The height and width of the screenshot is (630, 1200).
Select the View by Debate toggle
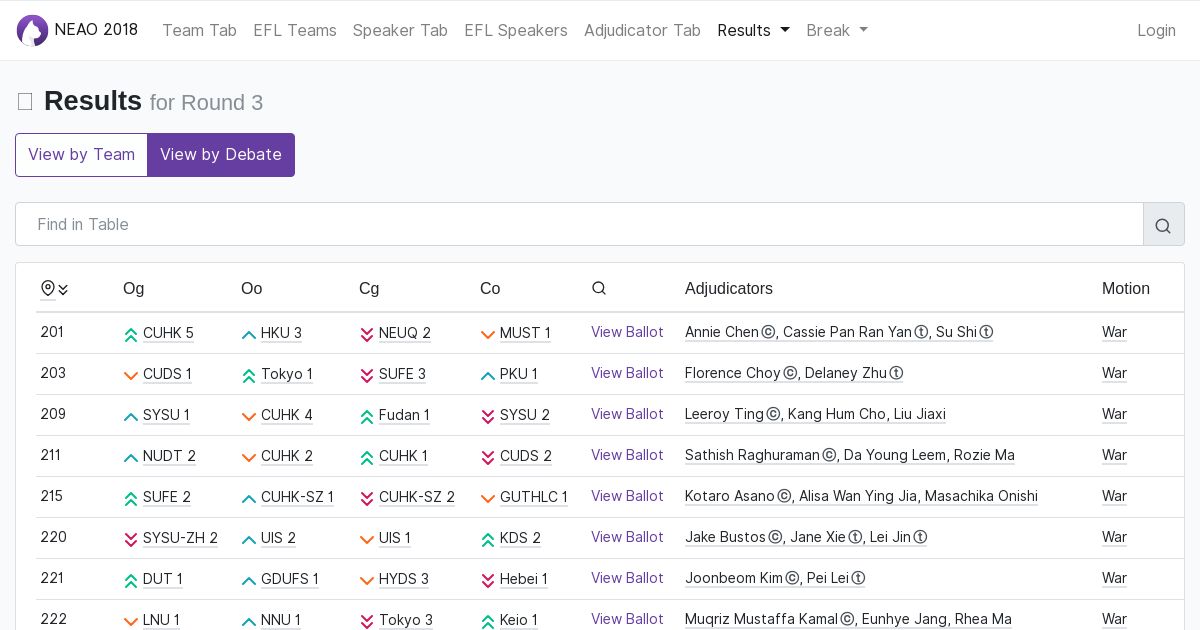pyautogui.click(x=221, y=155)
